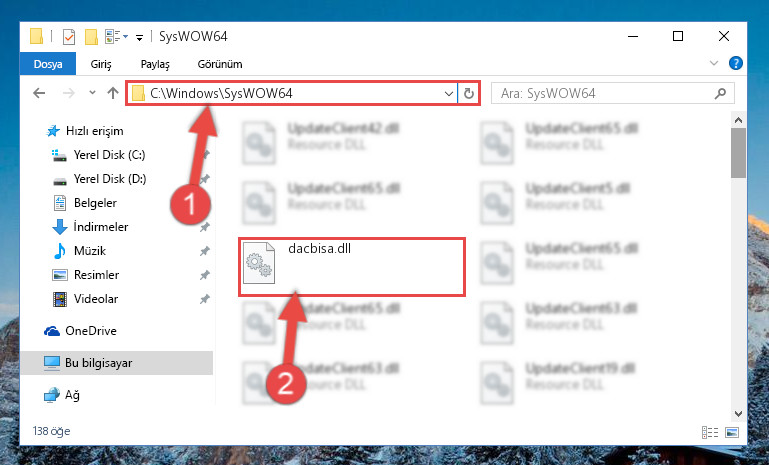This screenshot has height=465, width=769.
Task: Click the search magnifier icon
Action: click(720, 93)
